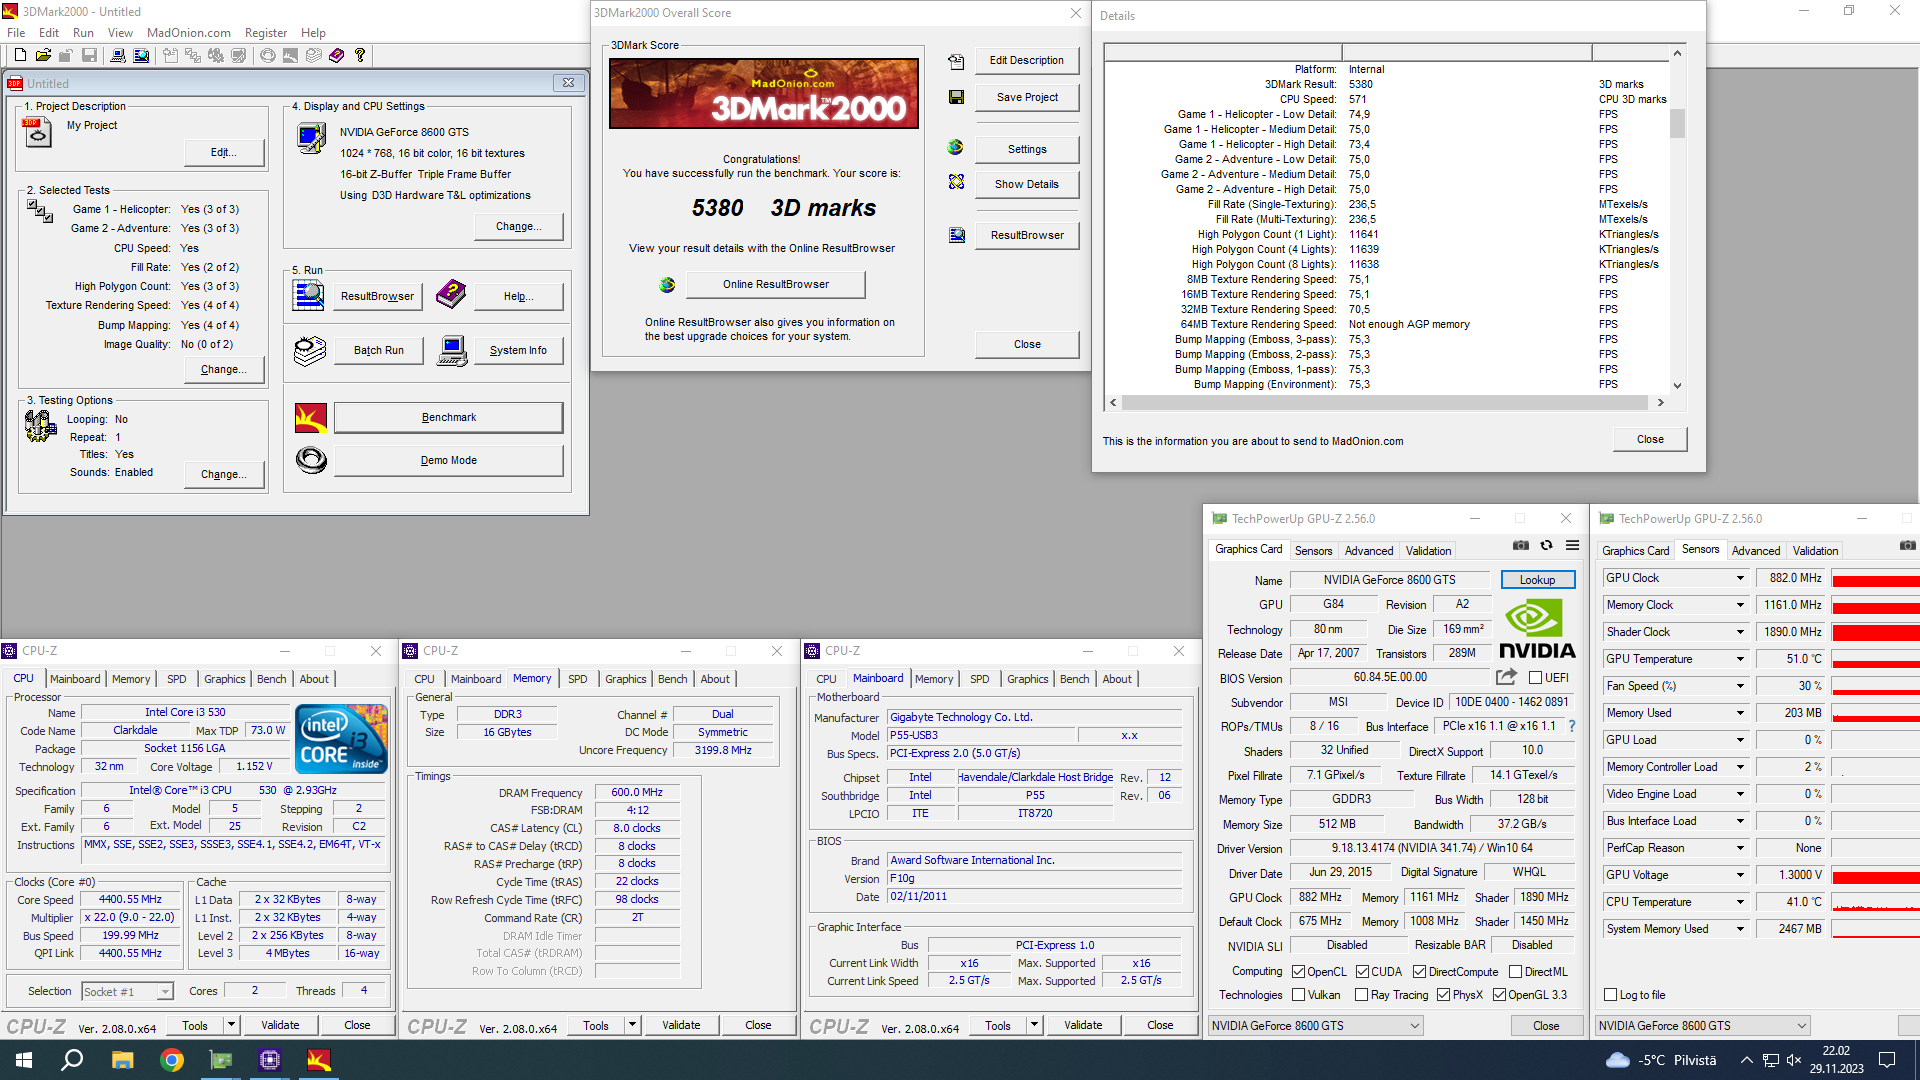Switch to Mainboard tab in the CPU-Z CPU window

click(x=75, y=679)
